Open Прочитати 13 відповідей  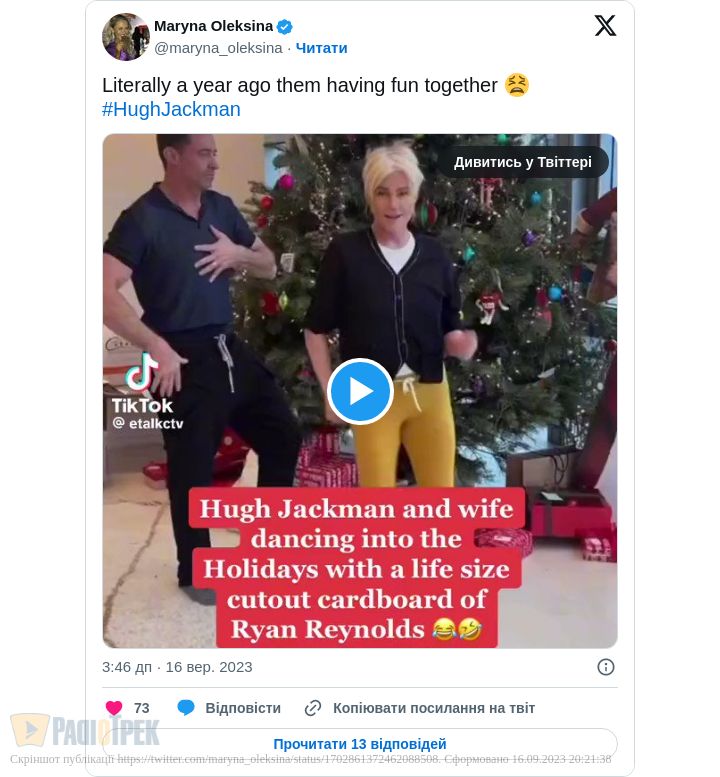pos(360,744)
